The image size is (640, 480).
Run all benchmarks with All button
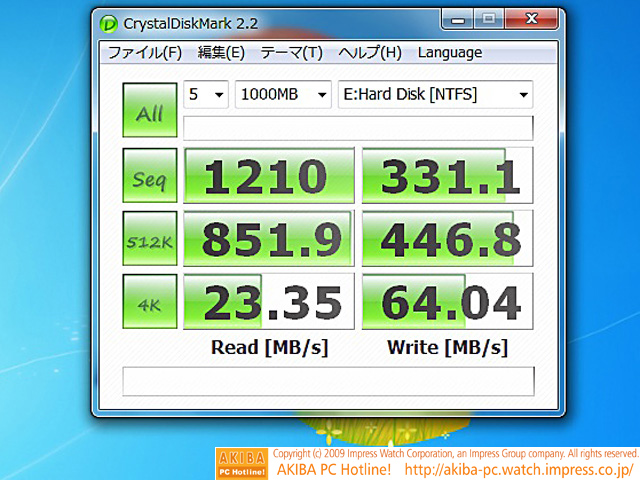coord(150,110)
